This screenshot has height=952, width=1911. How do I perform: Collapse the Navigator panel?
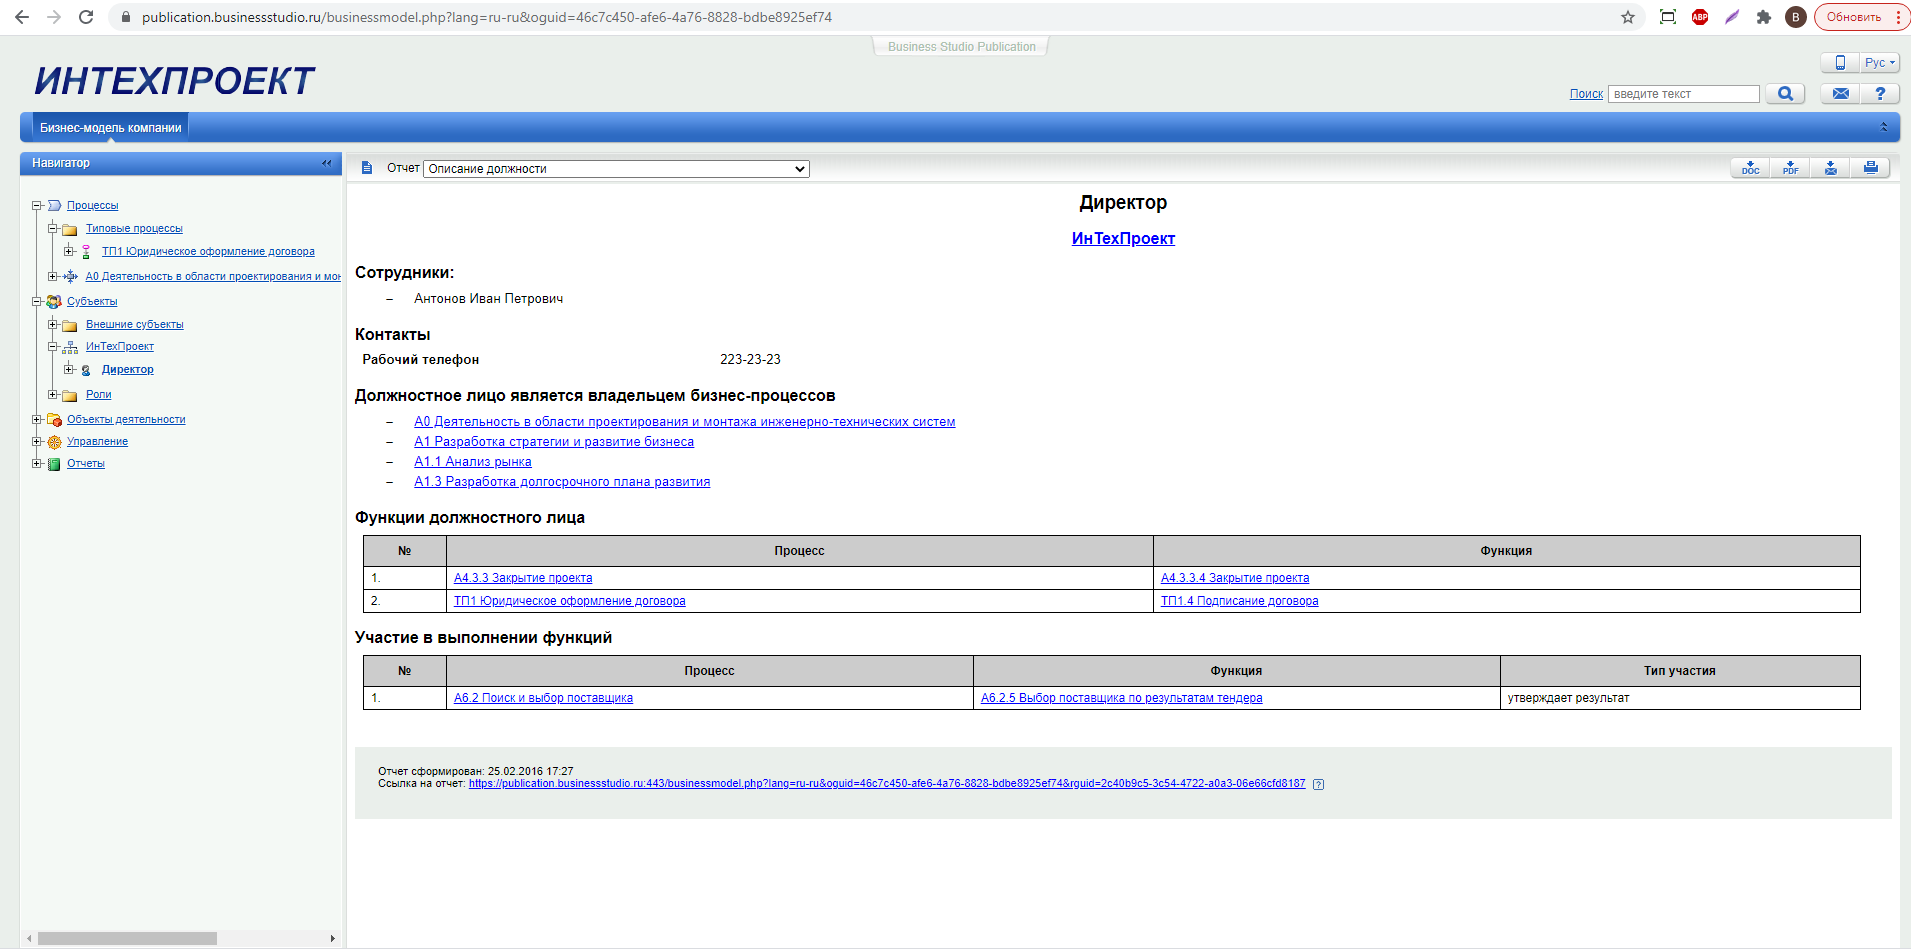(326, 163)
